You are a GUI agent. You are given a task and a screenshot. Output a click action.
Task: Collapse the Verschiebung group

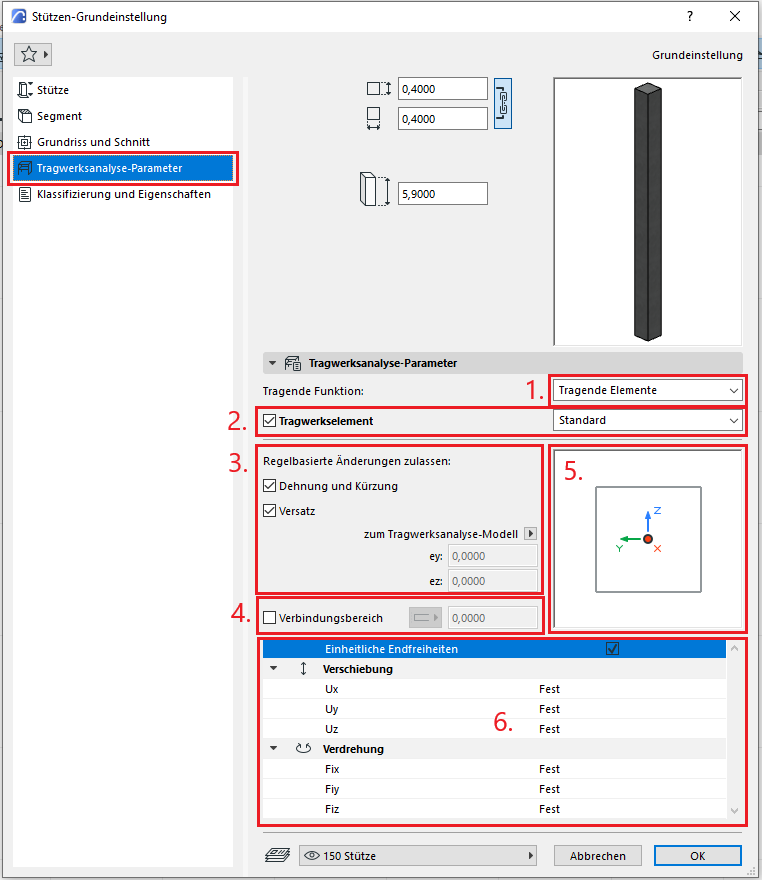pyautogui.click(x=274, y=669)
